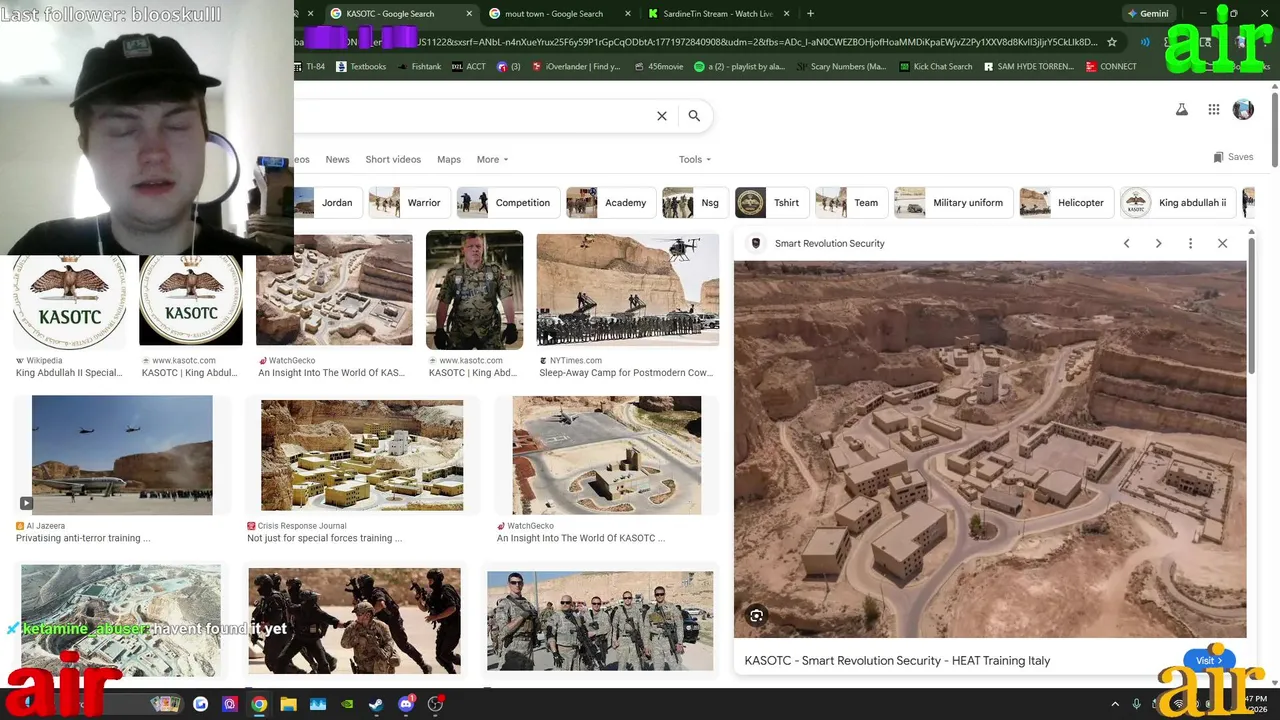Open Textbooks bookmark

tap(361, 67)
